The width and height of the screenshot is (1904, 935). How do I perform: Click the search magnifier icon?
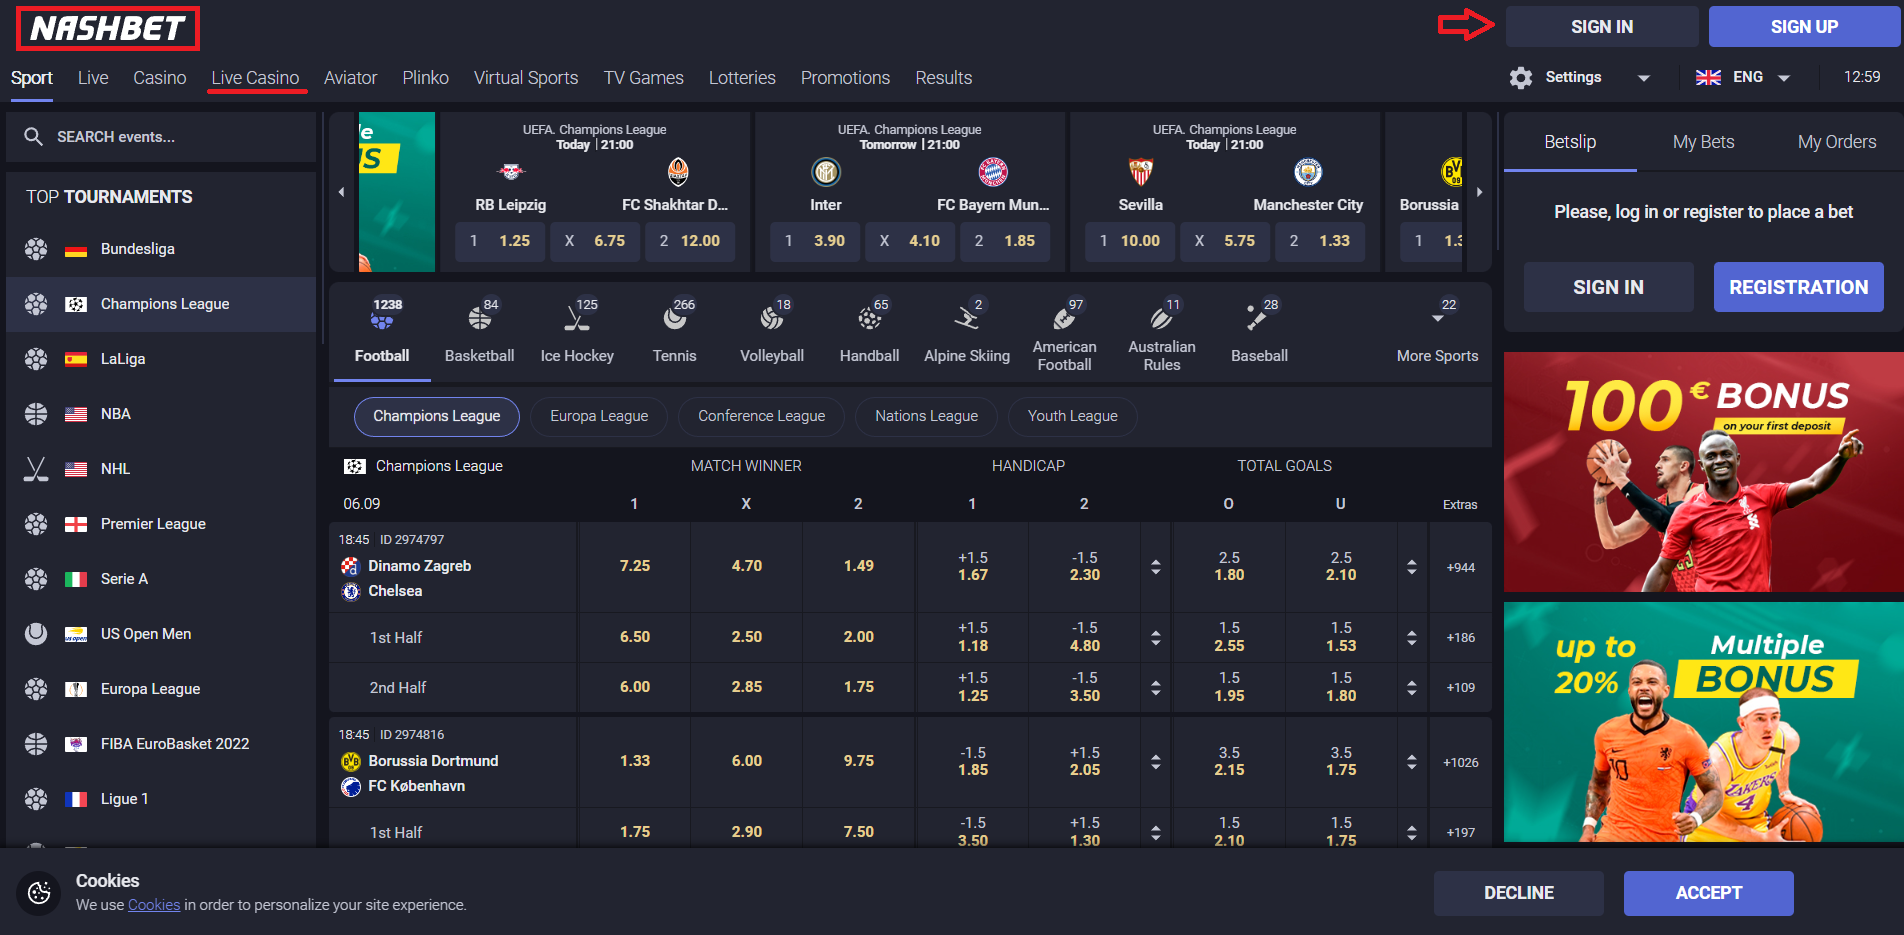click(33, 136)
